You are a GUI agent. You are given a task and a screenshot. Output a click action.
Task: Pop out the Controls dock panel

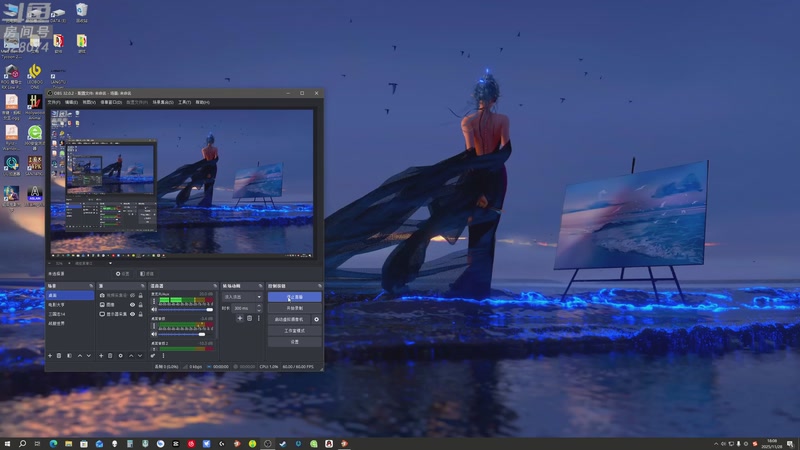pyautogui.click(x=320, y=286)
